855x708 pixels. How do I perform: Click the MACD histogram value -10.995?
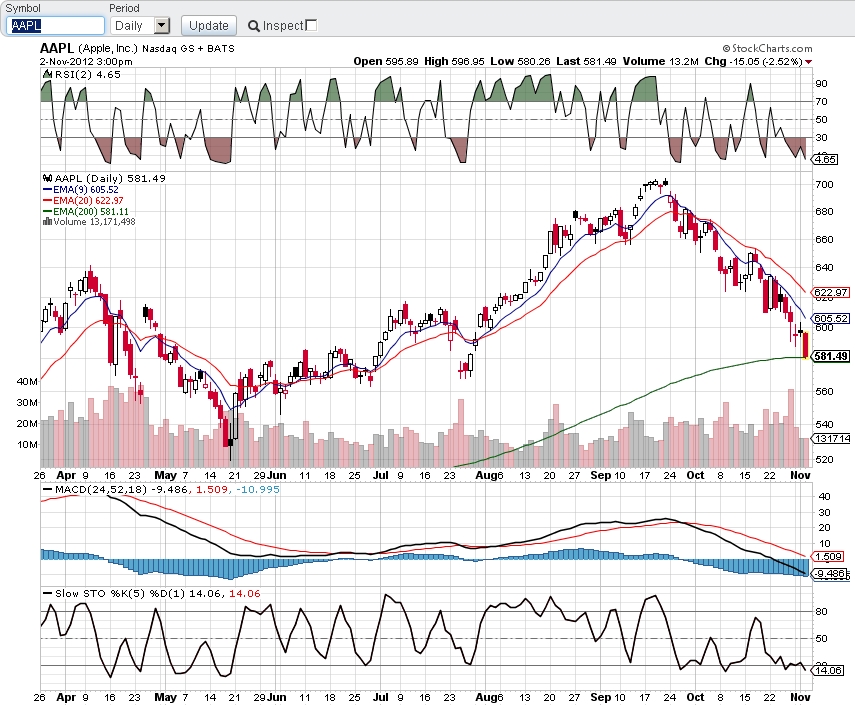(258, 489)
